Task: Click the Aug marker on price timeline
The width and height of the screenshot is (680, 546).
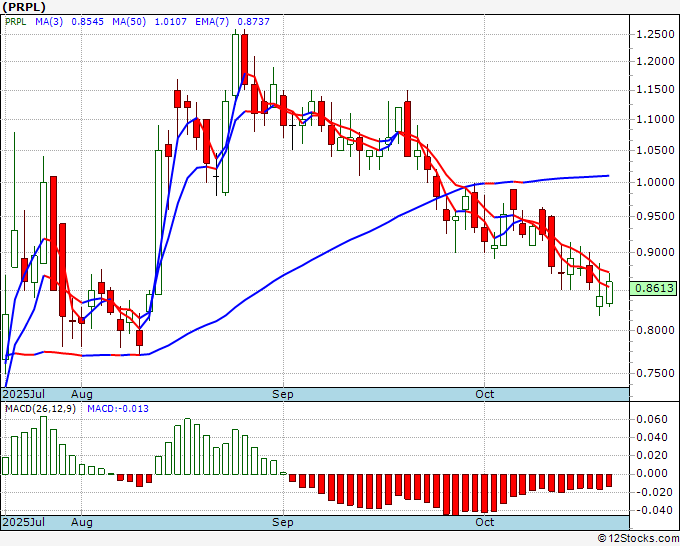Action: 82,394
